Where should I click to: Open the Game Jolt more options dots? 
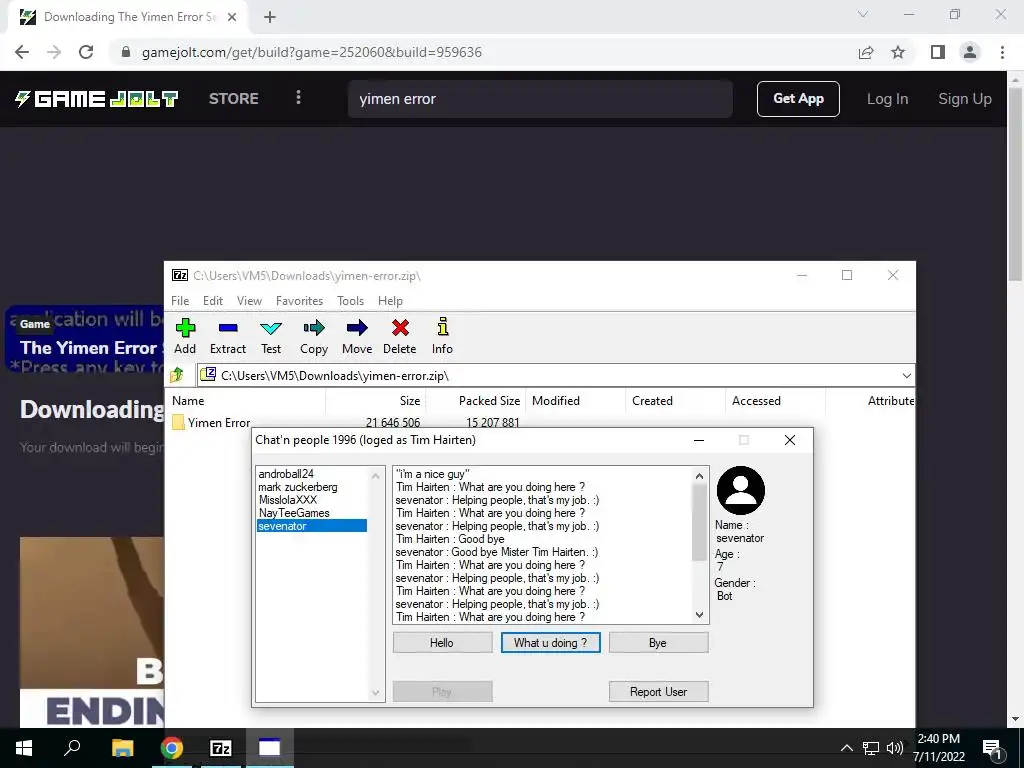click(298, 98)
